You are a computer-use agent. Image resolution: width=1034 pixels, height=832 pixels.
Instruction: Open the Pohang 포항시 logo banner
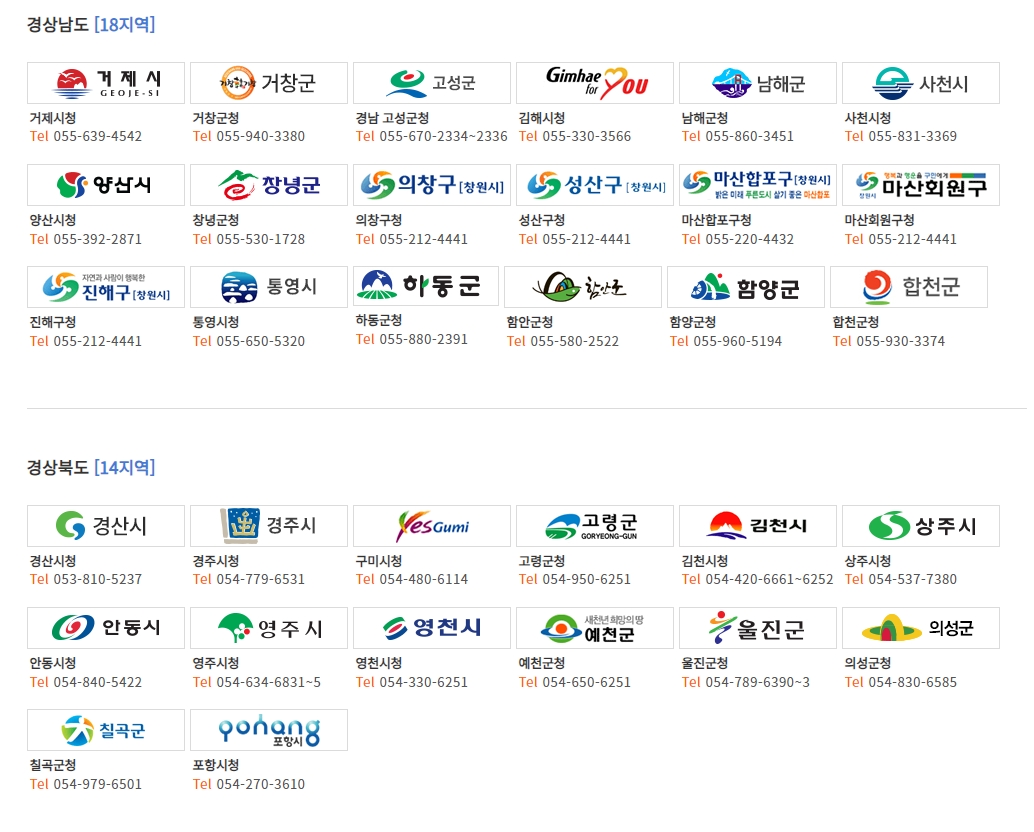click(x=269, y=730)
